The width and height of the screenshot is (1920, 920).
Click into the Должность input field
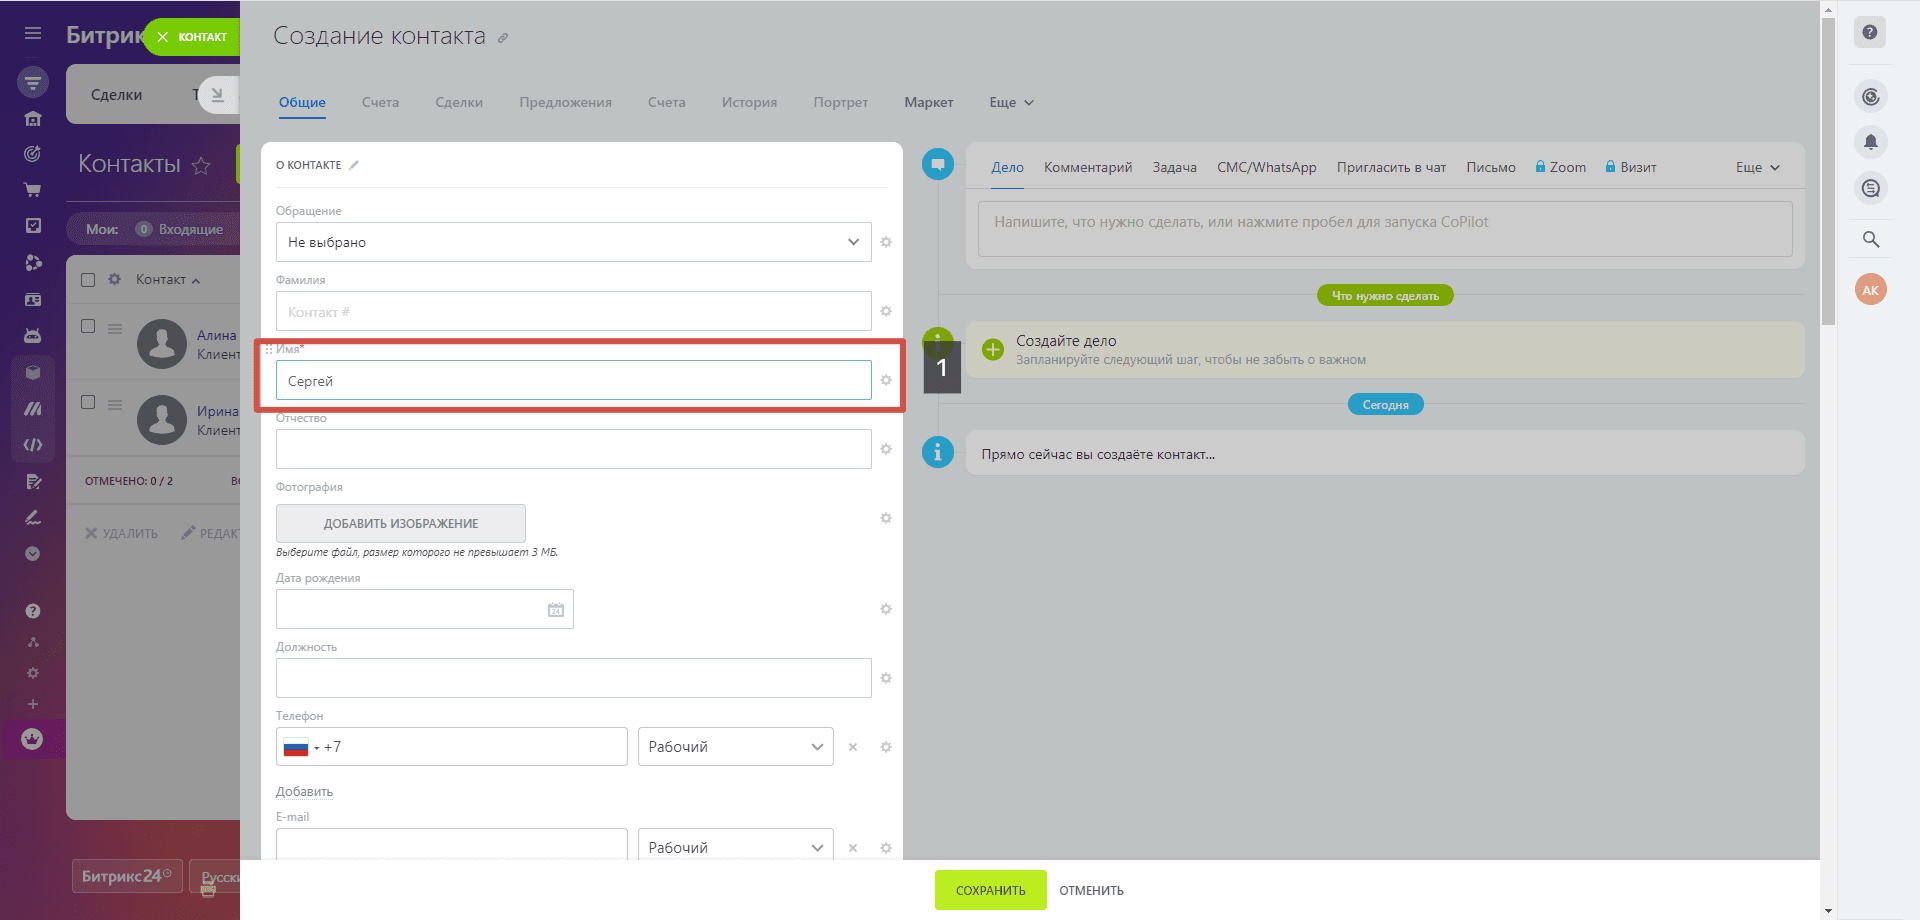tap(574, 678)
